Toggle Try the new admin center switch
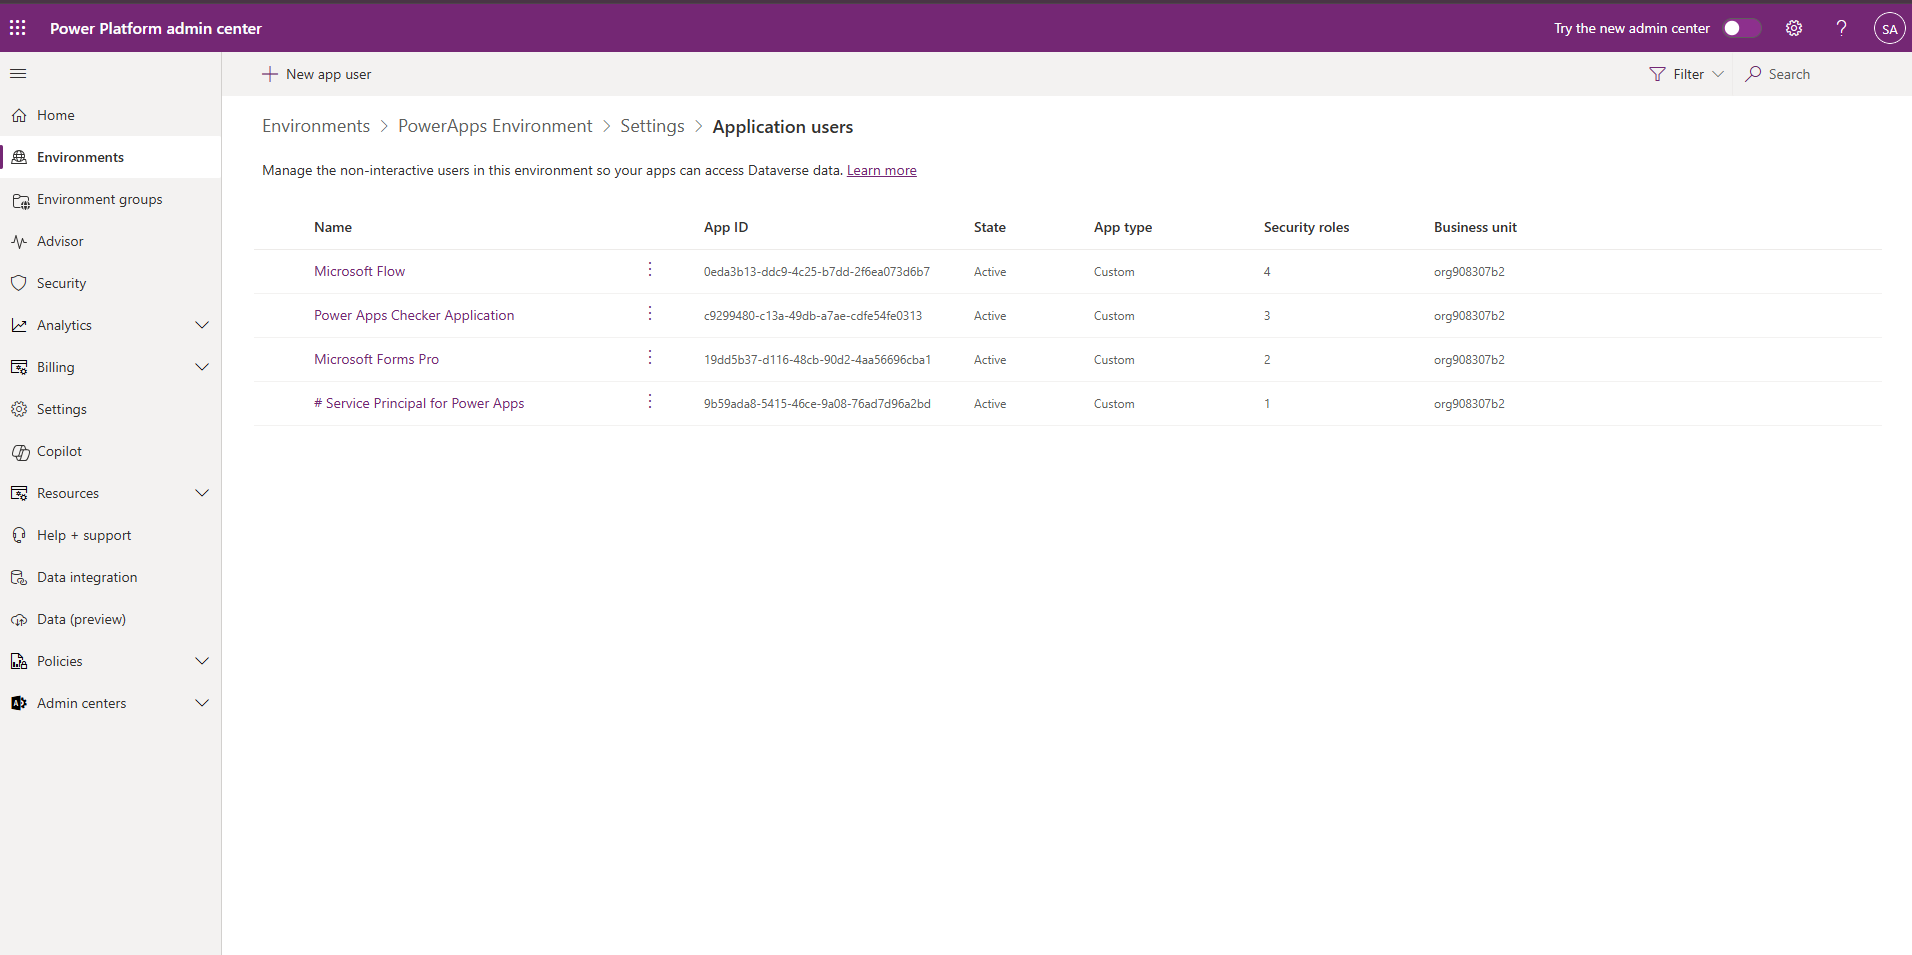The height and width of the screenshot is (955, 1912). (1742, 28)
